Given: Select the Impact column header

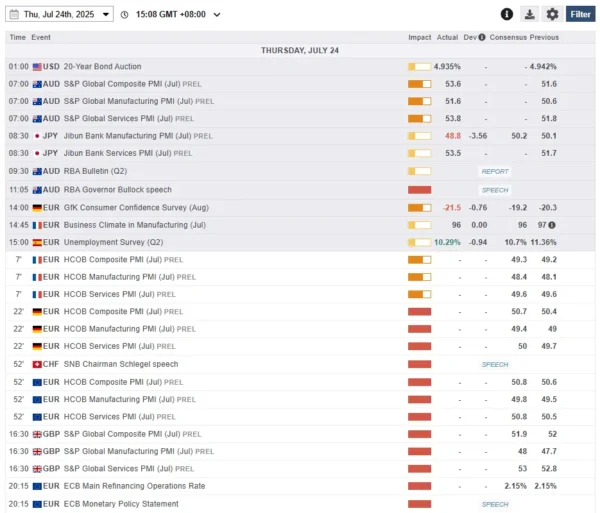Looking at the screenshot, I should [x=419, y=37].
